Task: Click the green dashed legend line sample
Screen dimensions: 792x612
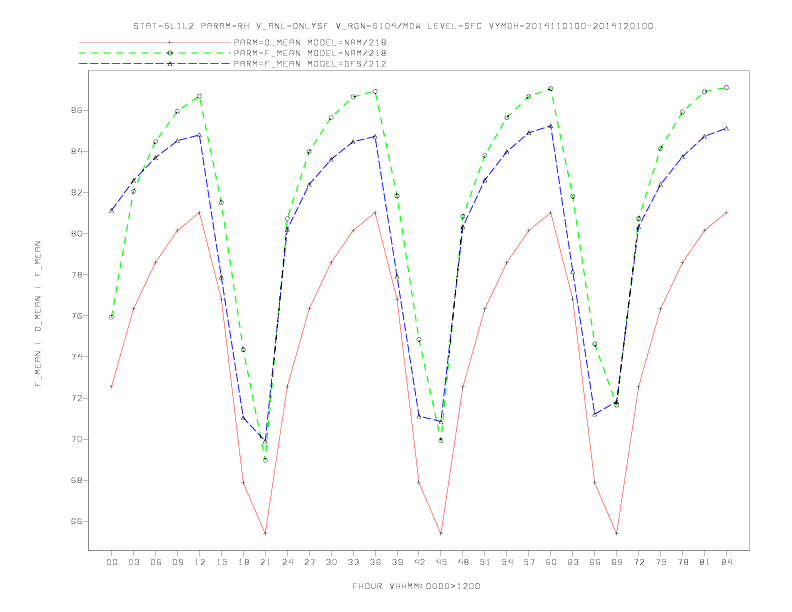Action: coord(155,53)
